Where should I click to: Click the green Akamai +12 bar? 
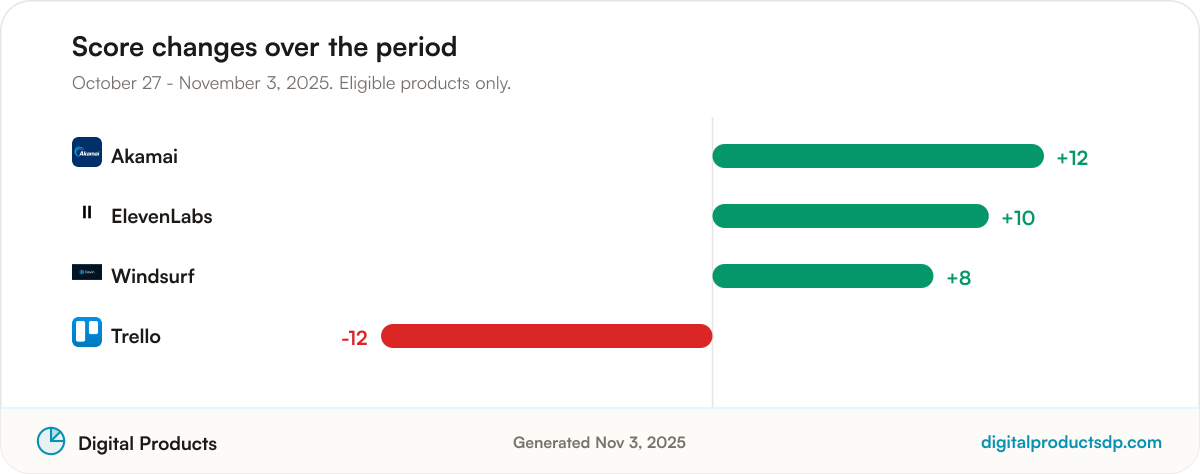[x=878, y=156]
